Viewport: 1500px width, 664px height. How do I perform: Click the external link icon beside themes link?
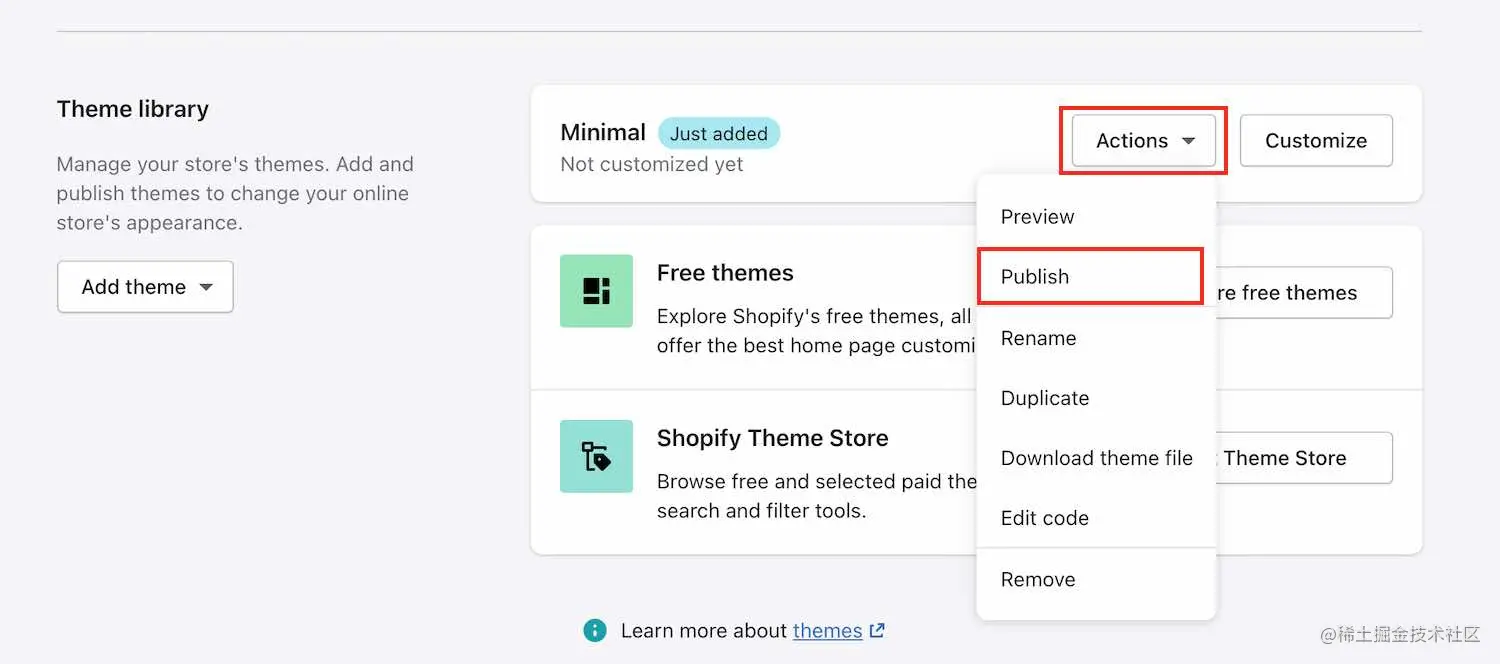[876, 630]
